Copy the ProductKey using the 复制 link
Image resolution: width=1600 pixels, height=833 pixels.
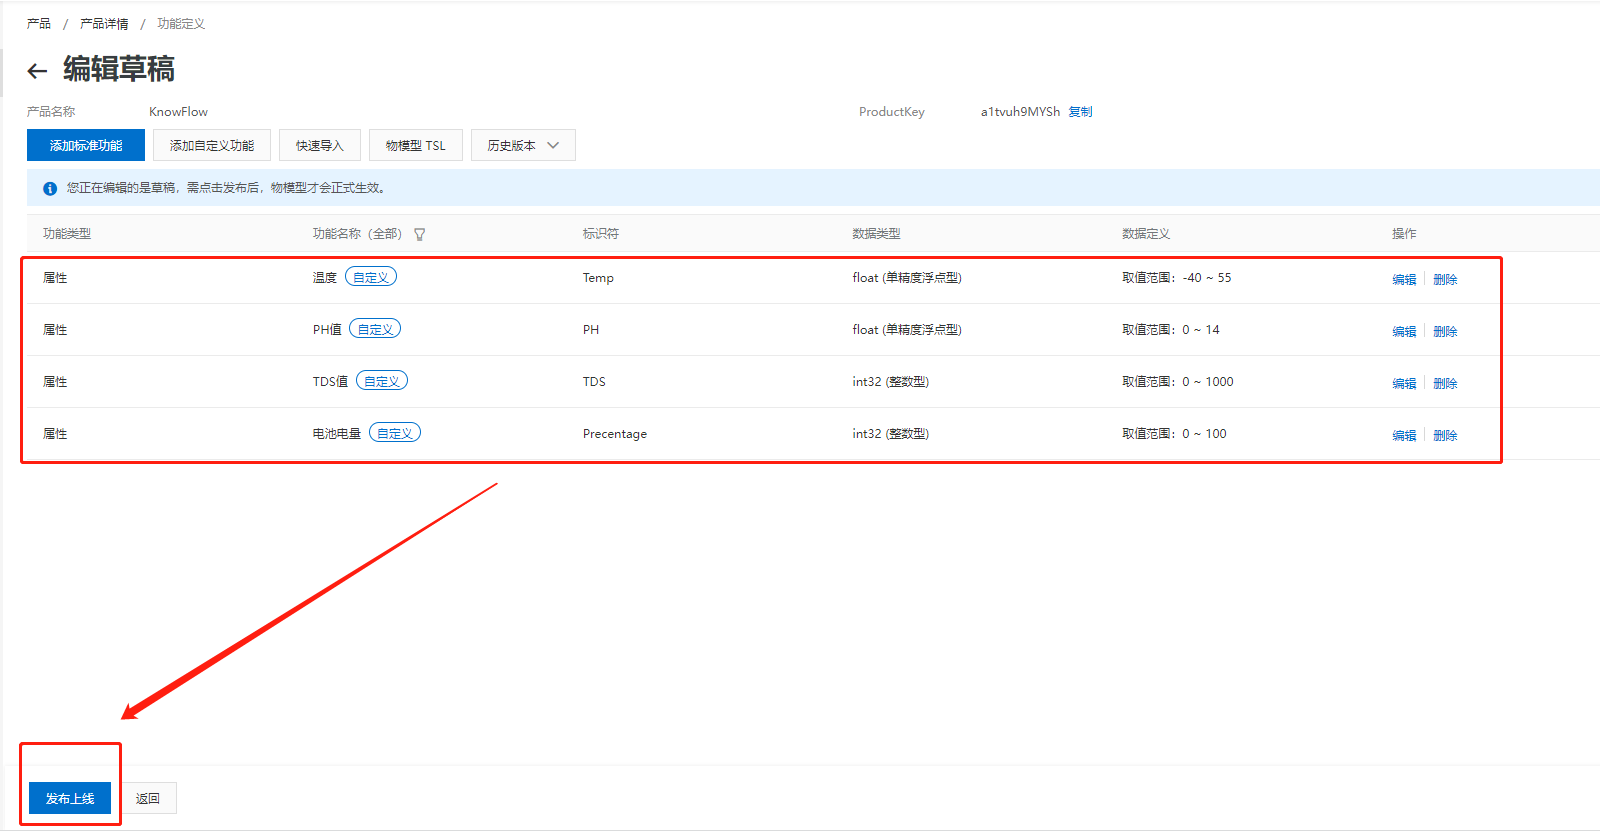click(1080, 112)
